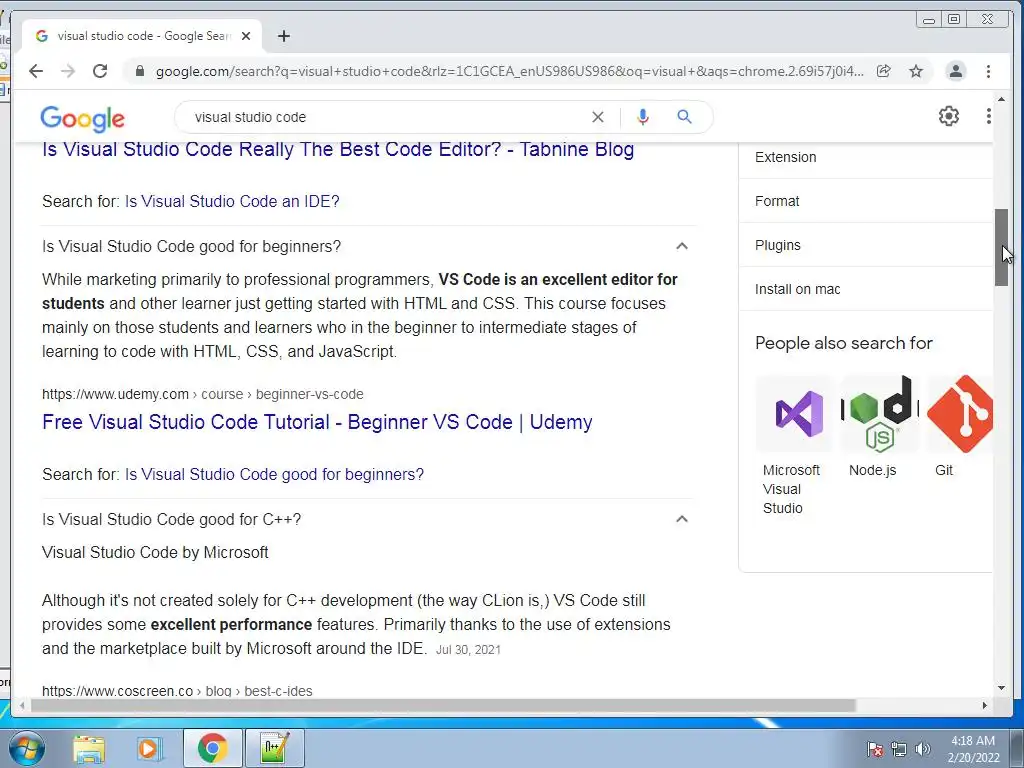The image size is (1024, 768).
Task: Open the volume speaker tray icon
Action: (x=922, y=749)
